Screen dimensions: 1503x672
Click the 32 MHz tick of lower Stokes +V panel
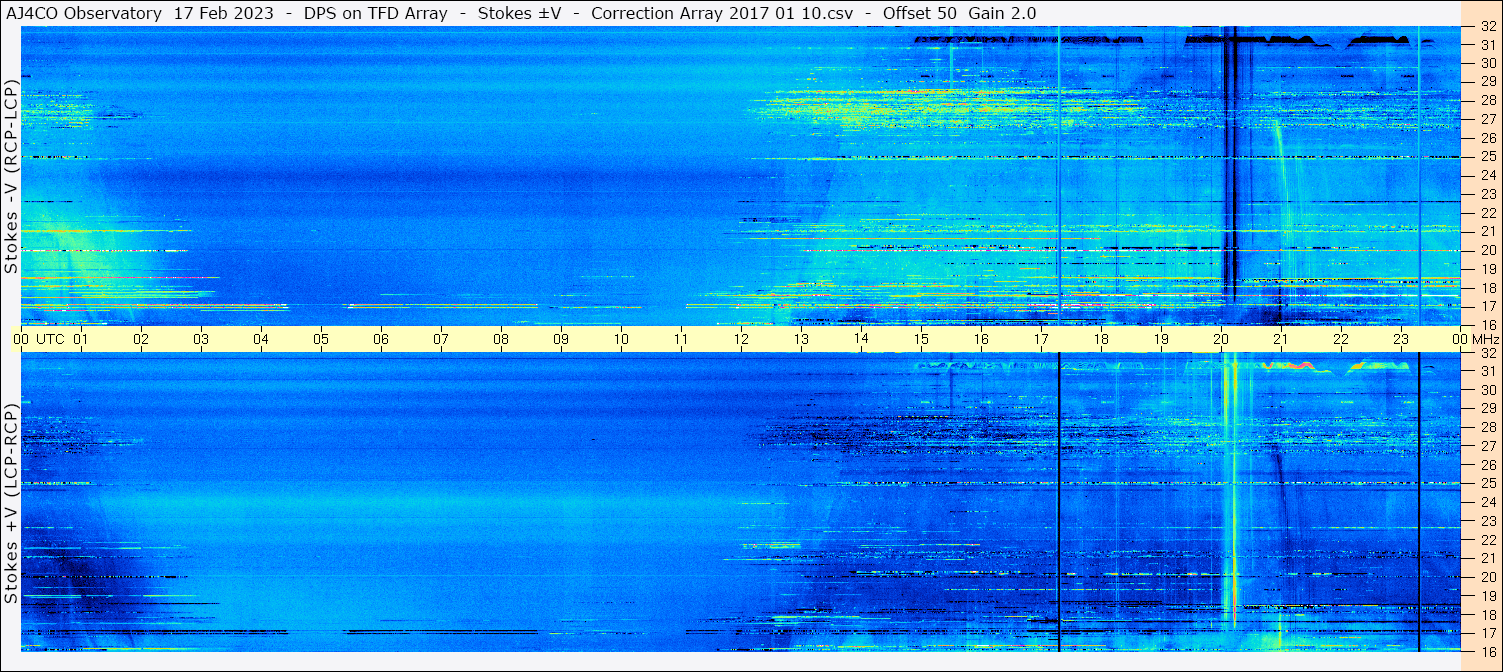[x=1488, y=353]
